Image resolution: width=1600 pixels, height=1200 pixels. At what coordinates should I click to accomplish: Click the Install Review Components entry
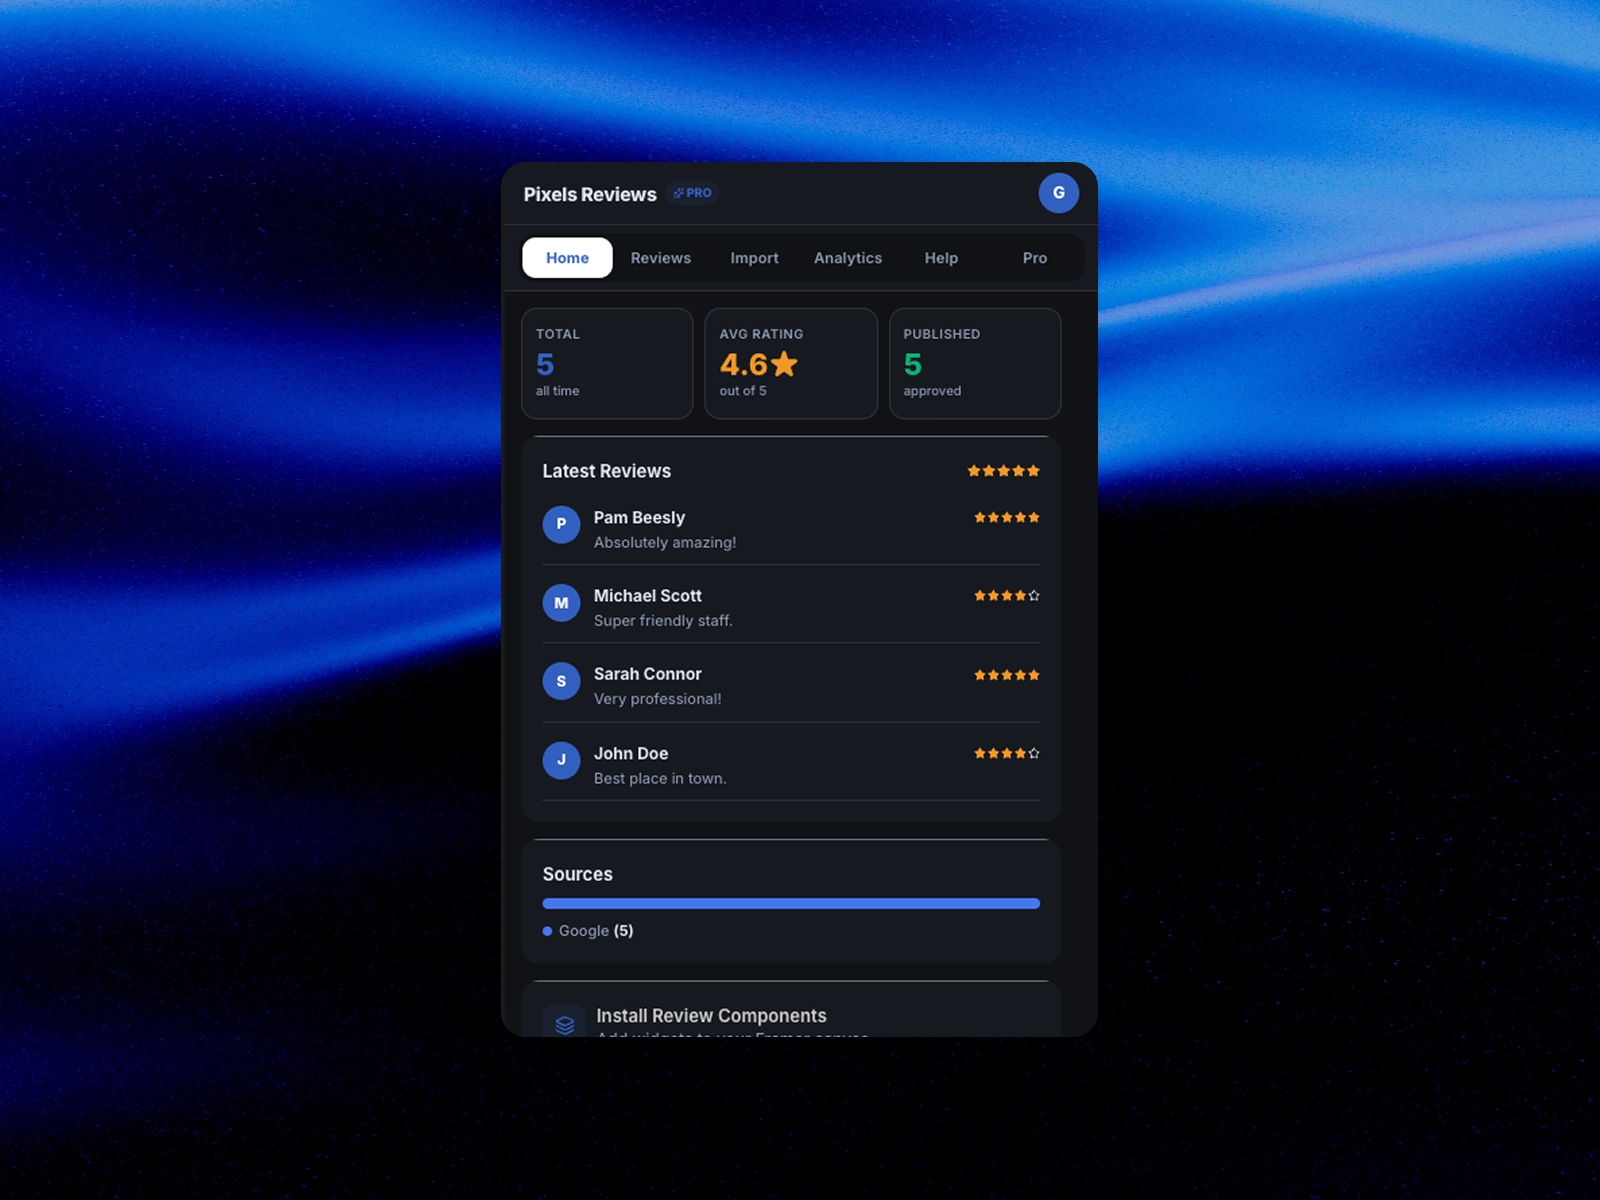pos(711,1015)
